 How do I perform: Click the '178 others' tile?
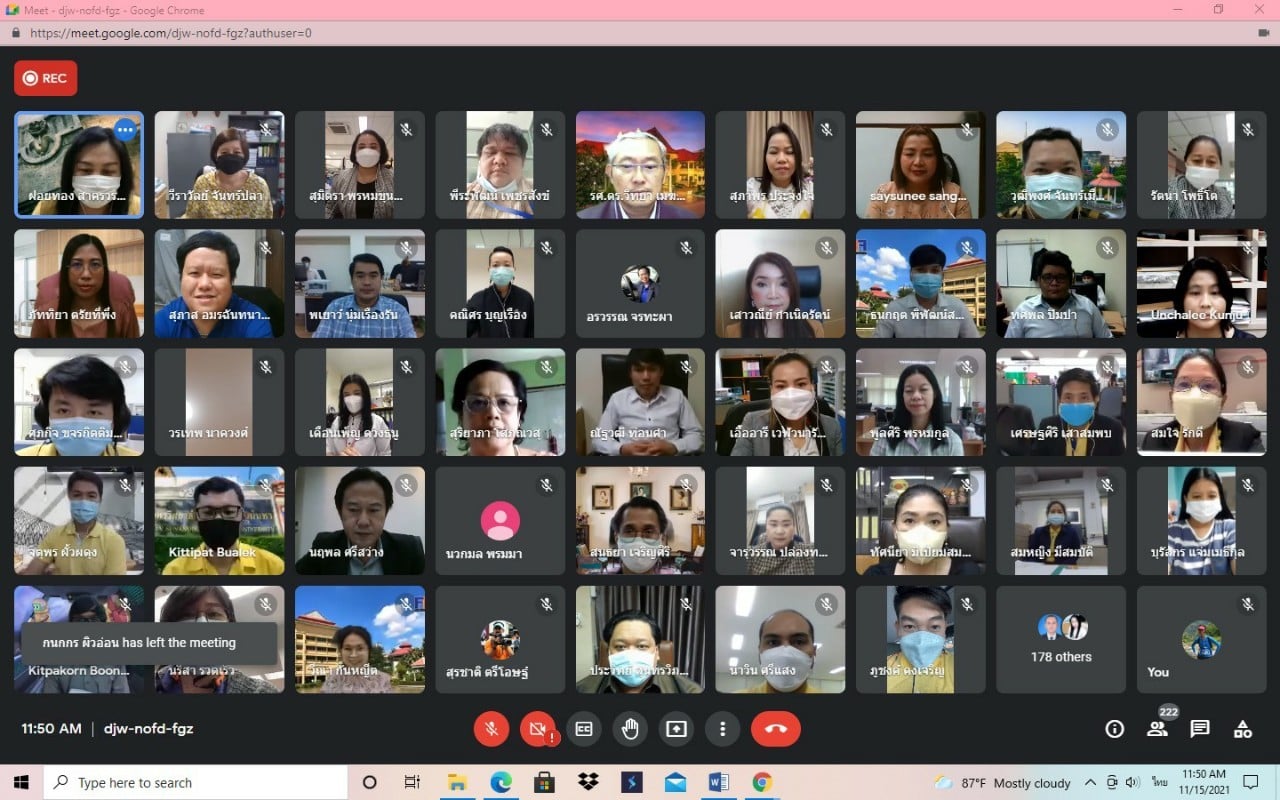click(x=1061, y=640)
